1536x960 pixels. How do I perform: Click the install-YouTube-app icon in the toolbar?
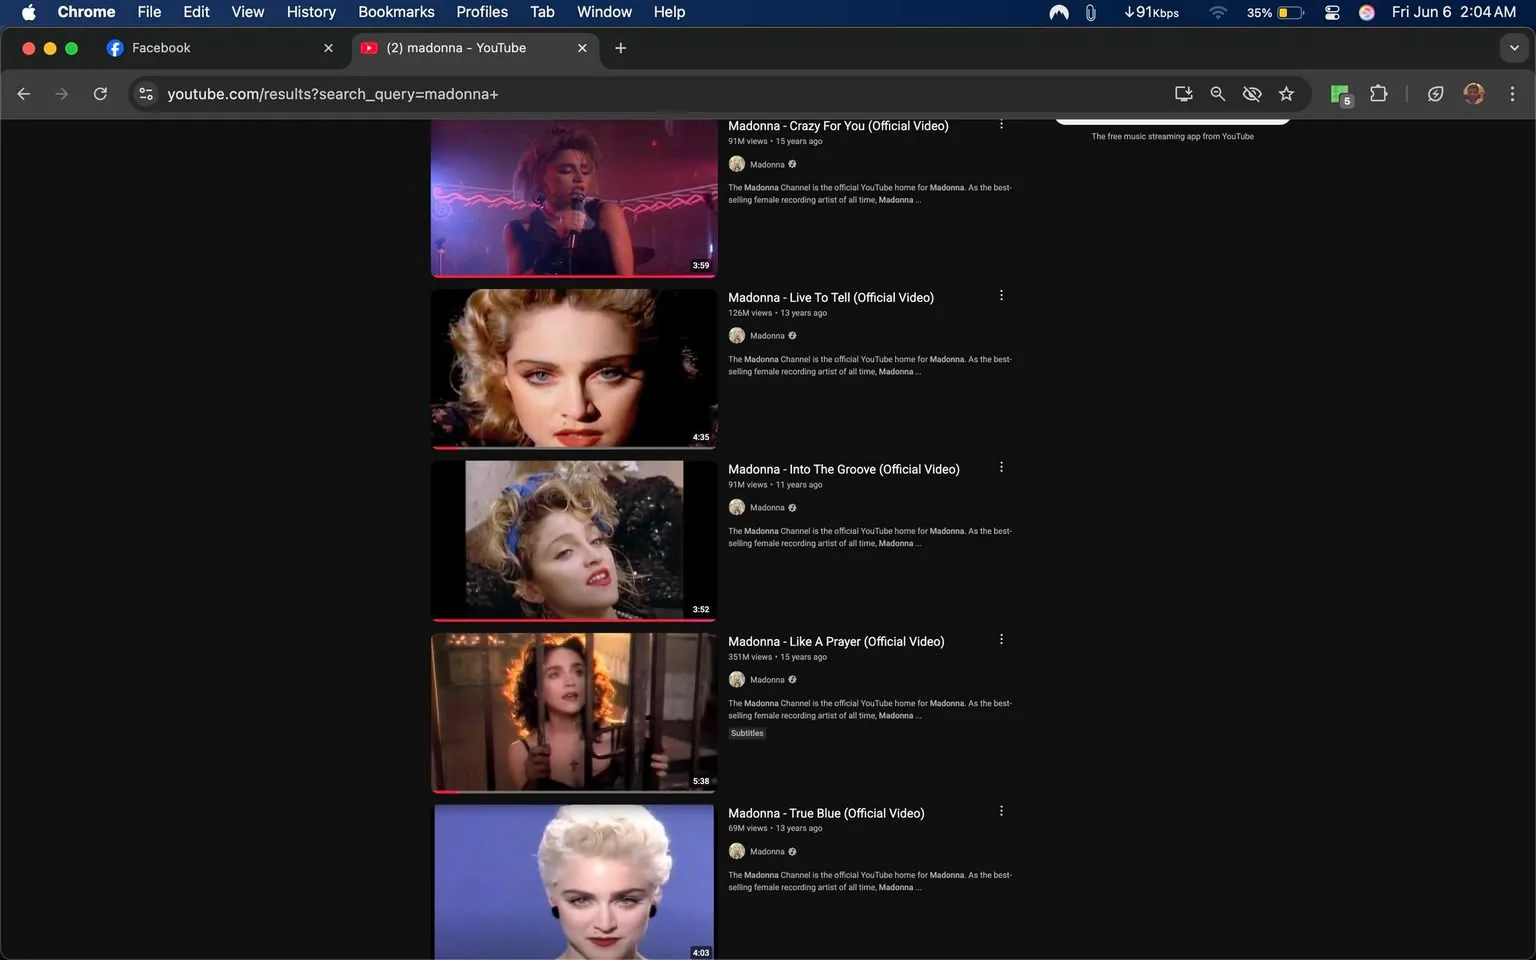(1183, 93)
